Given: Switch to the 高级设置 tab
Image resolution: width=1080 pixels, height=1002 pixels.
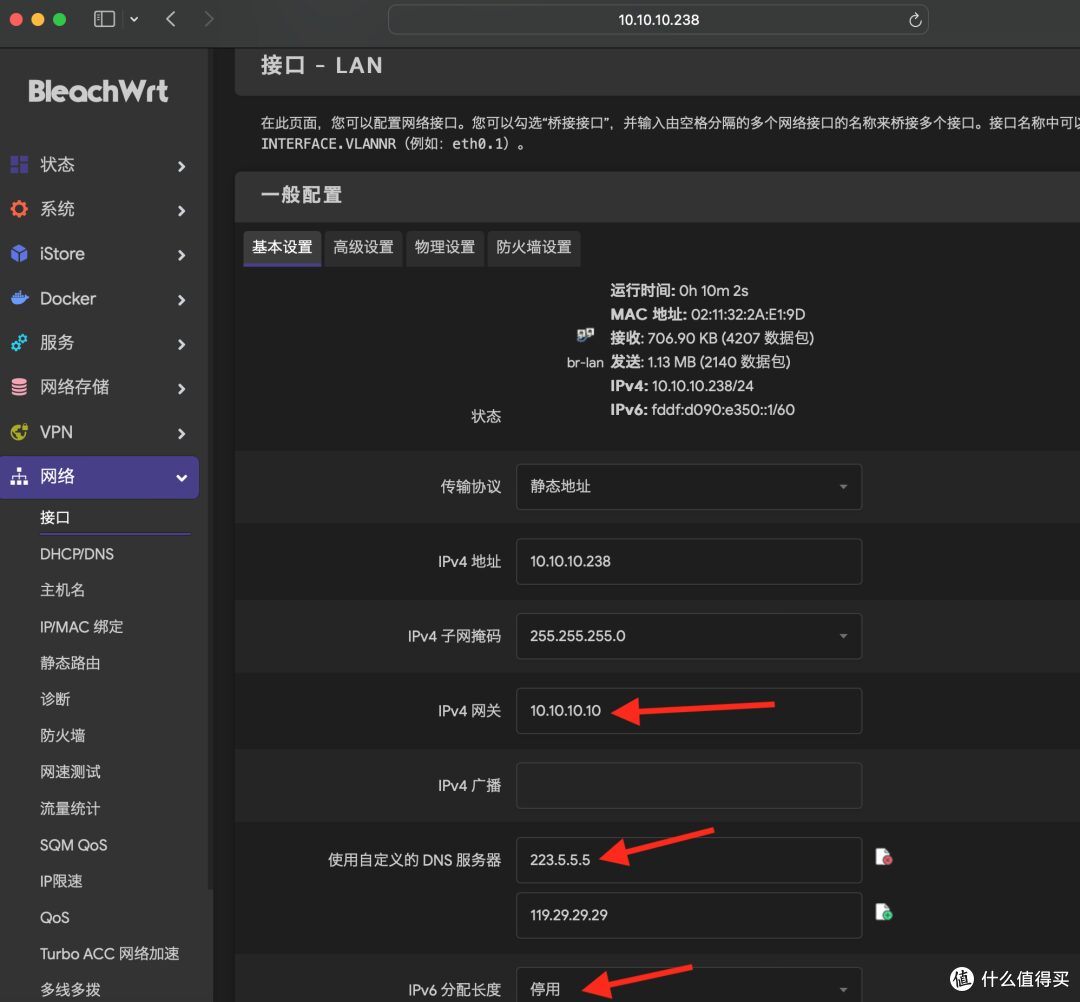Looking at the screenshot, I should tap(363, 248).
